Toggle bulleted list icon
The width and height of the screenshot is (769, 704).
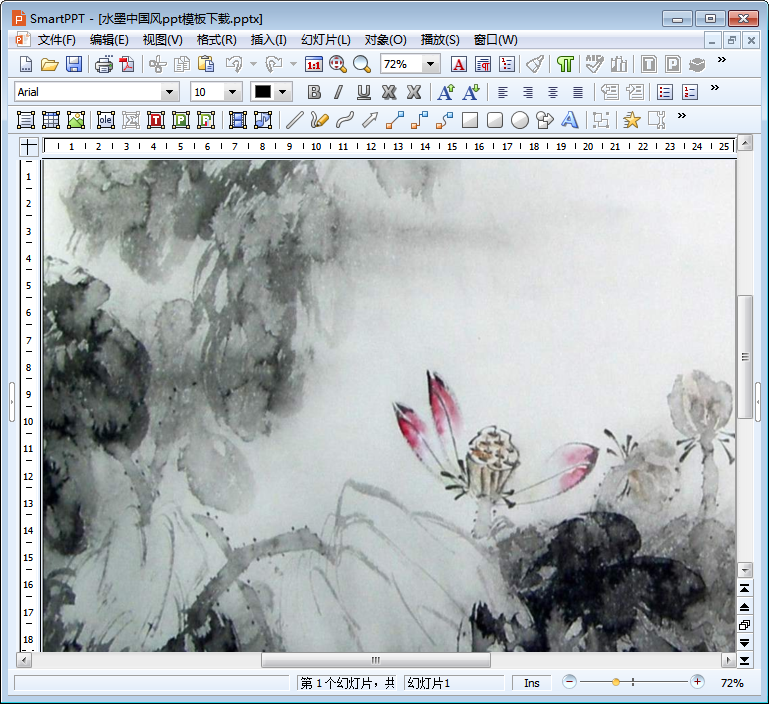click(x=665, y=92)
